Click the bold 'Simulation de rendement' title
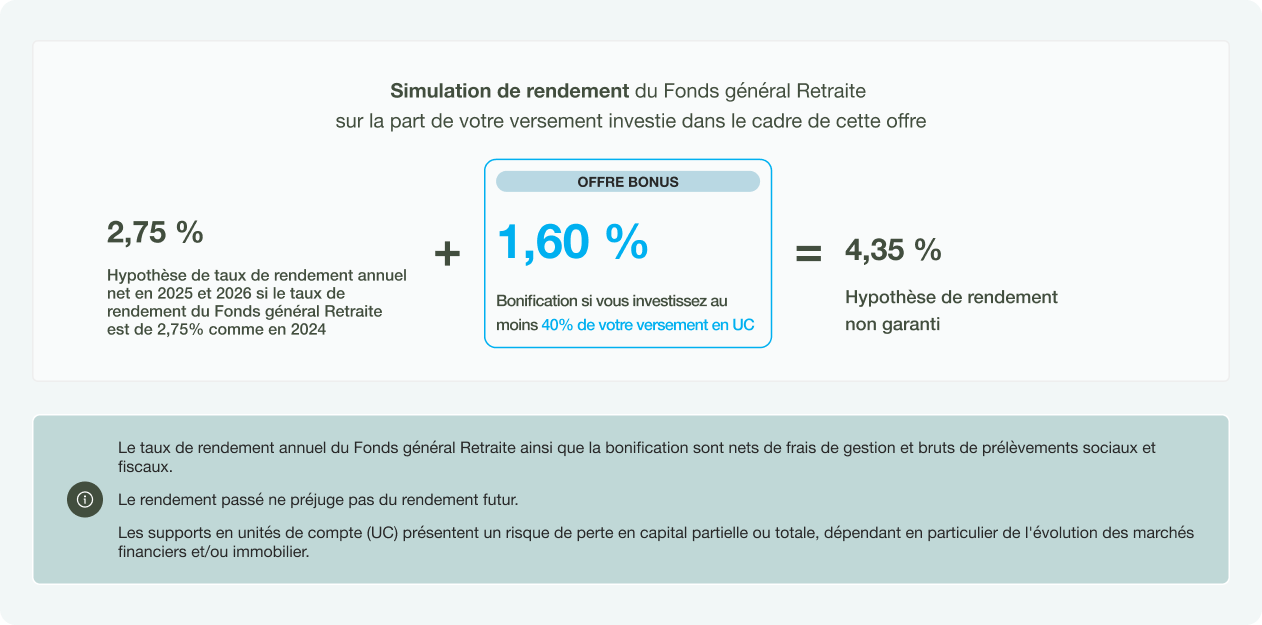 pyautogui.click(x=509, y=91)
